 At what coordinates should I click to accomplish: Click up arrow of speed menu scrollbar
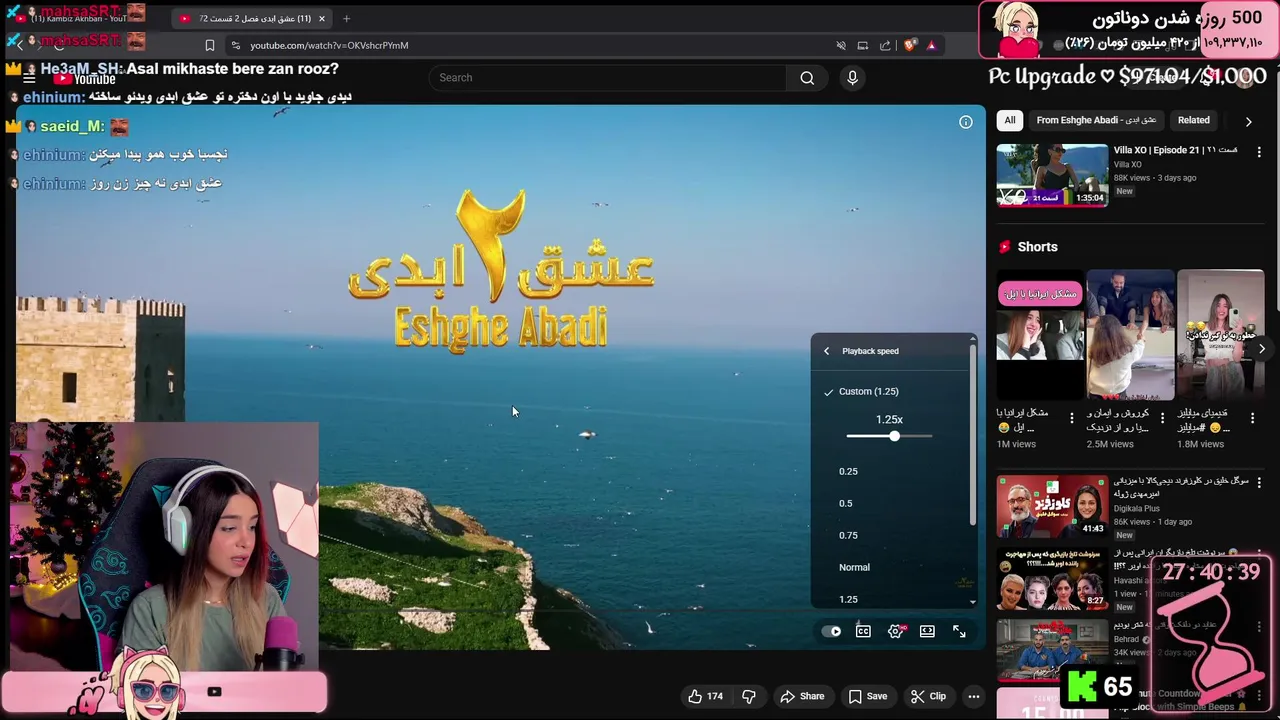coord(973,339)
